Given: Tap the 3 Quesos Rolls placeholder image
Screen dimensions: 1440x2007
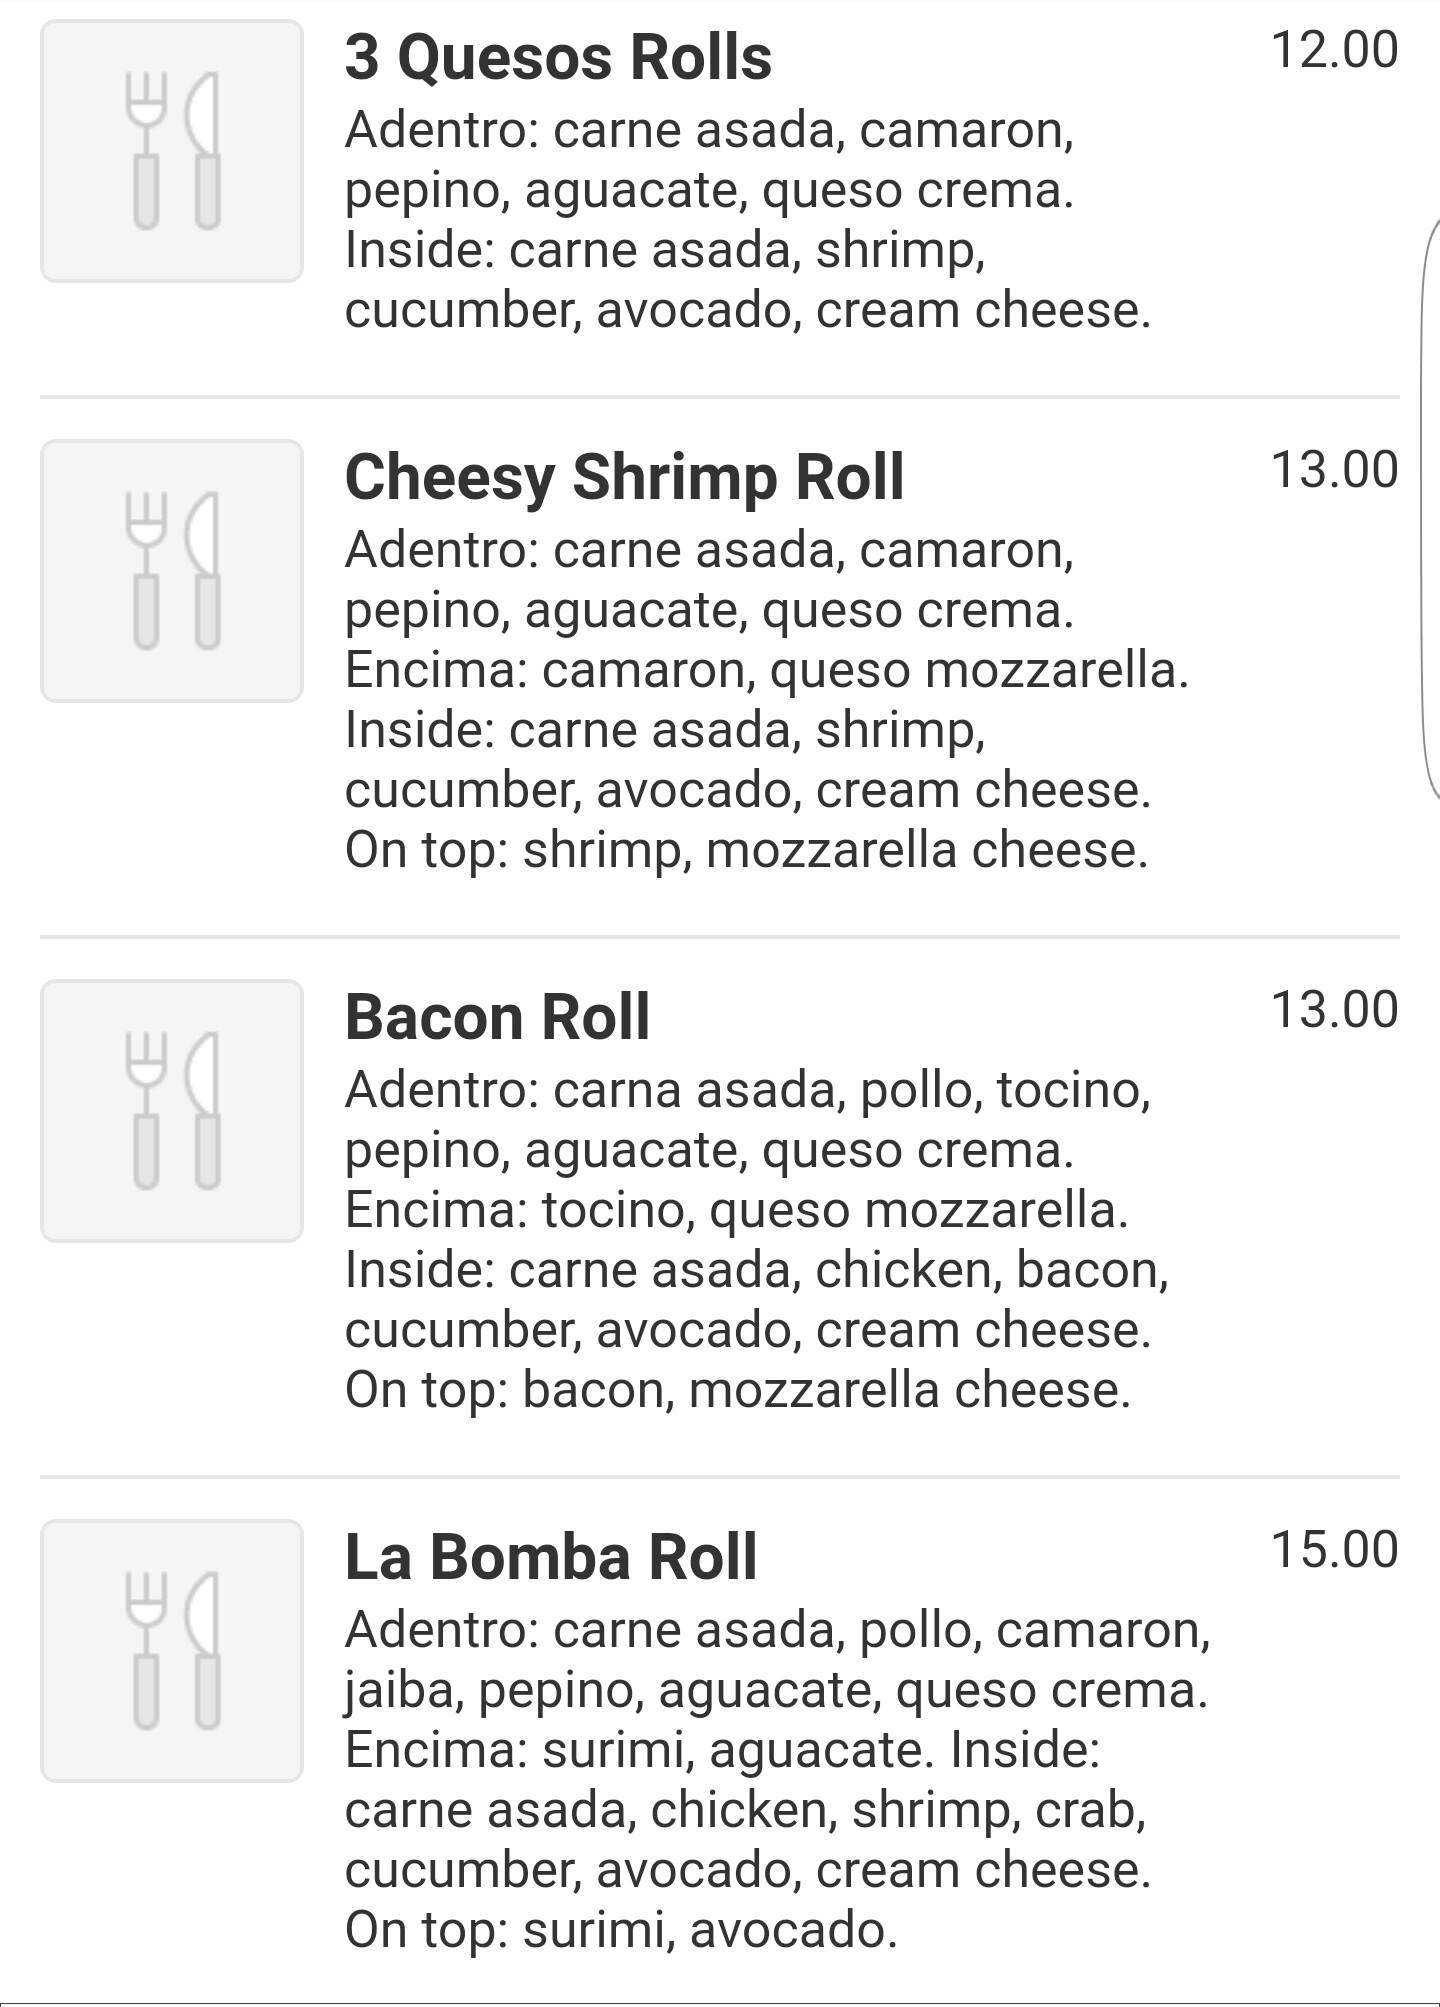Looking at the screenshot, I should pyautogui.click(x=171, y=151).
